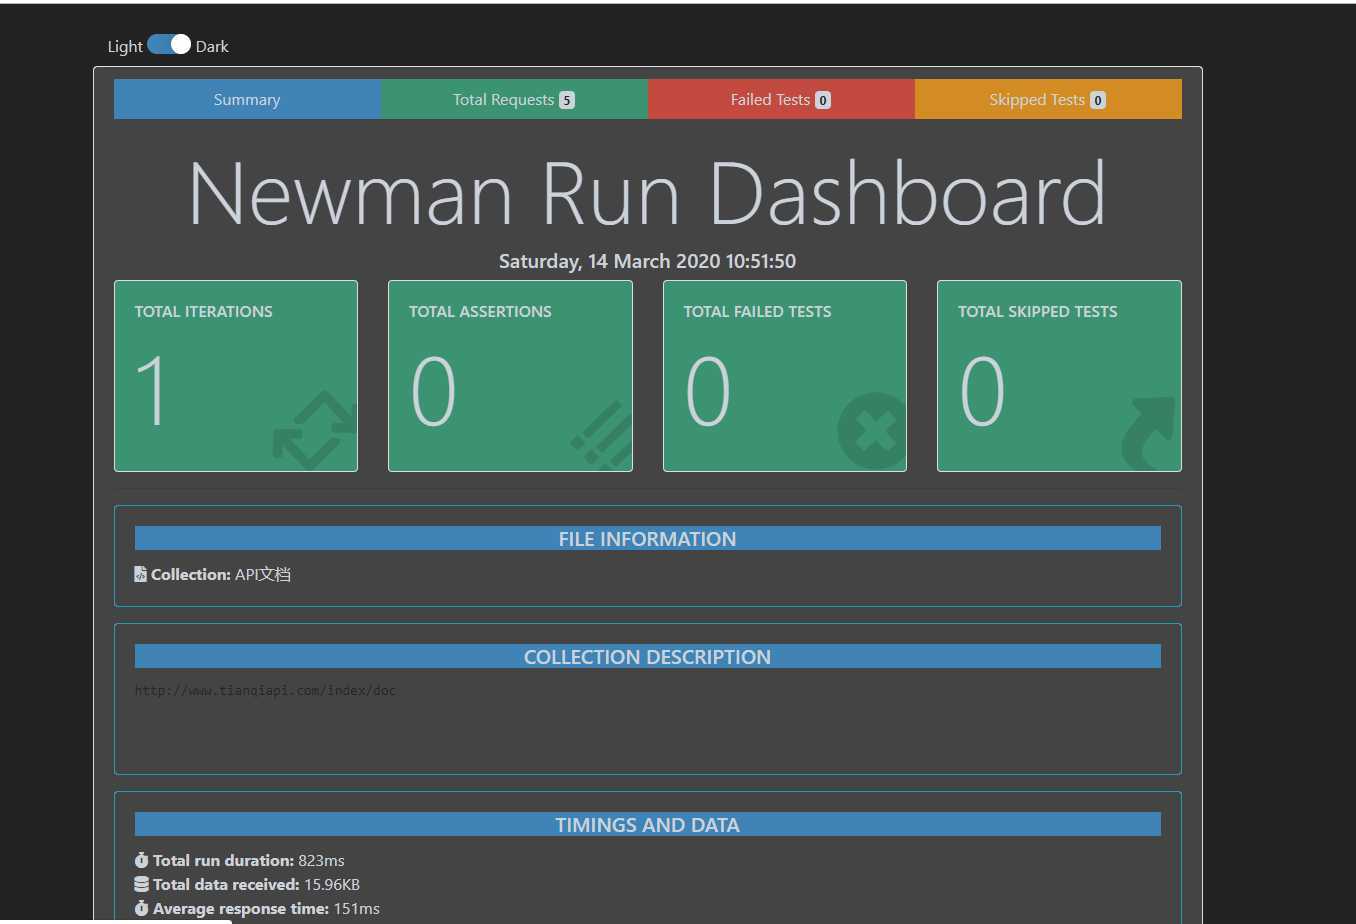This screenshot has height=924, width=1356.
Task: Click the 'Total run duration: 823ms' line
Action: pos(240,860)
